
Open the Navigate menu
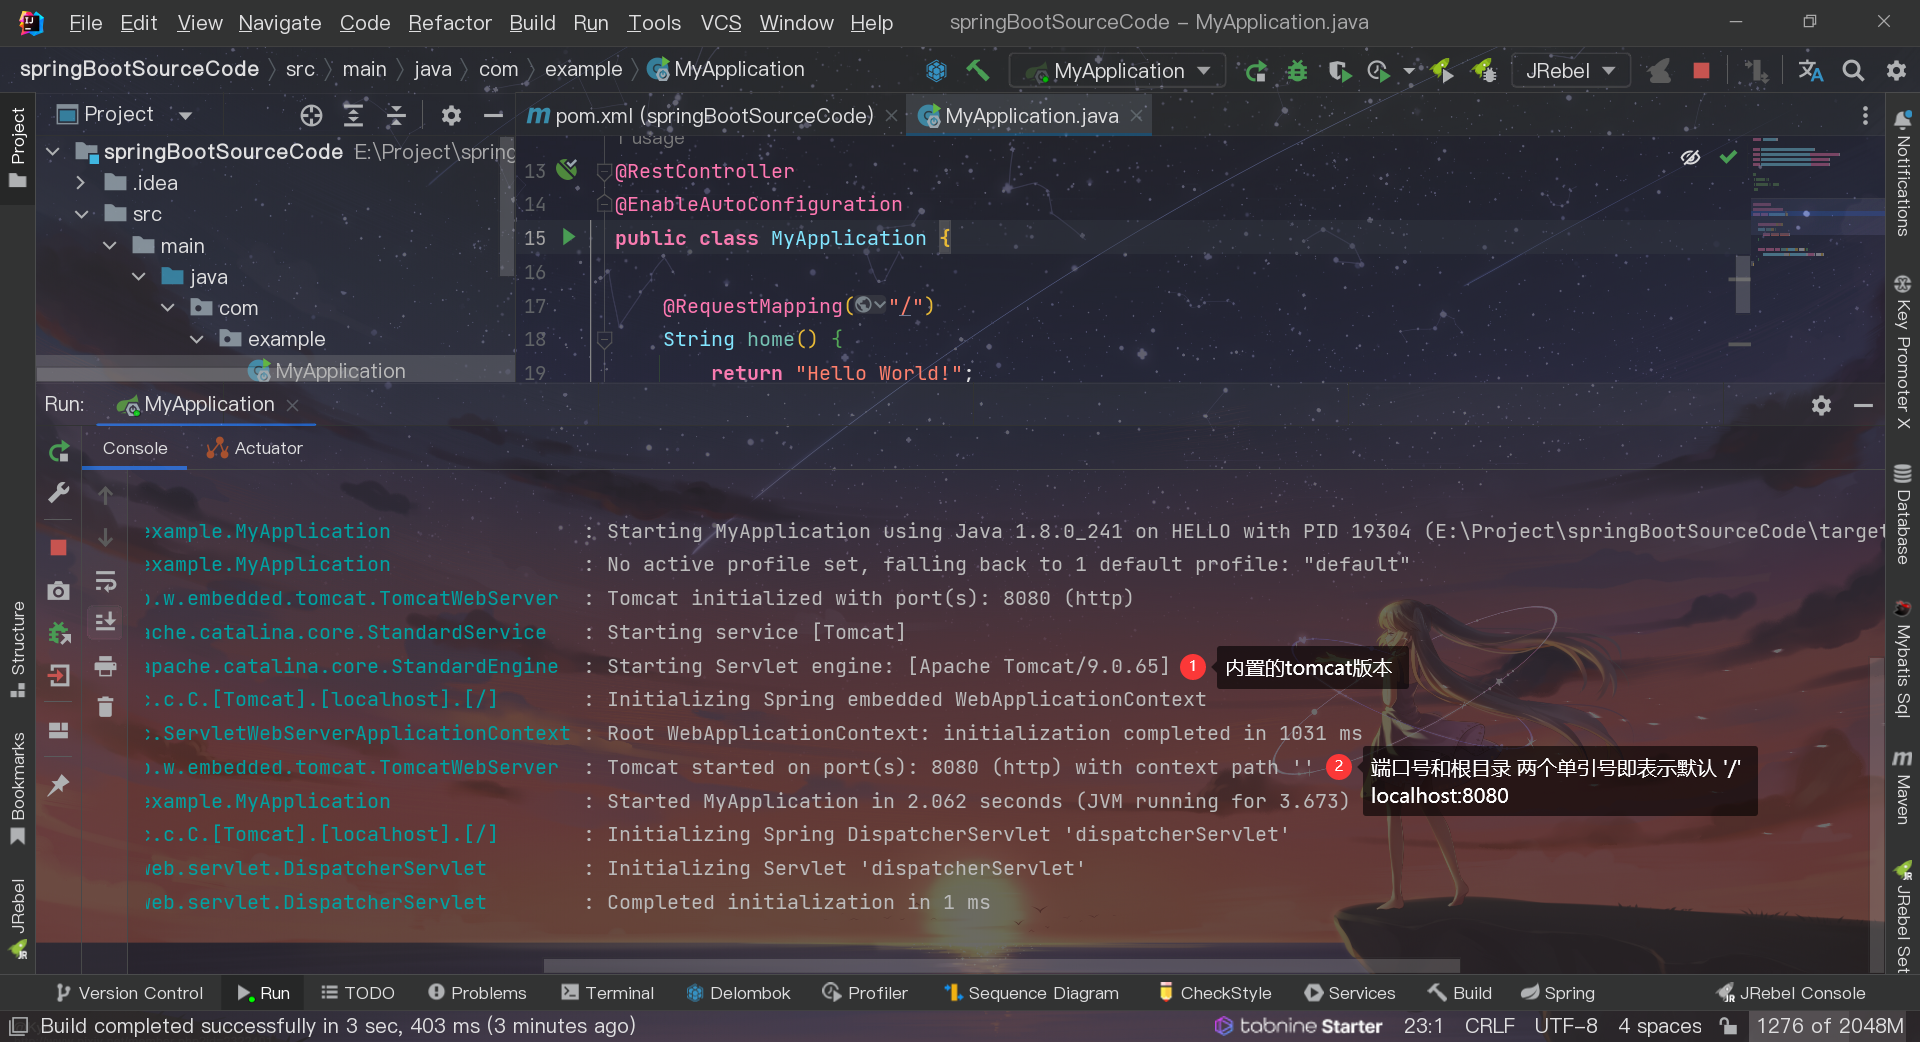[279, 22]
